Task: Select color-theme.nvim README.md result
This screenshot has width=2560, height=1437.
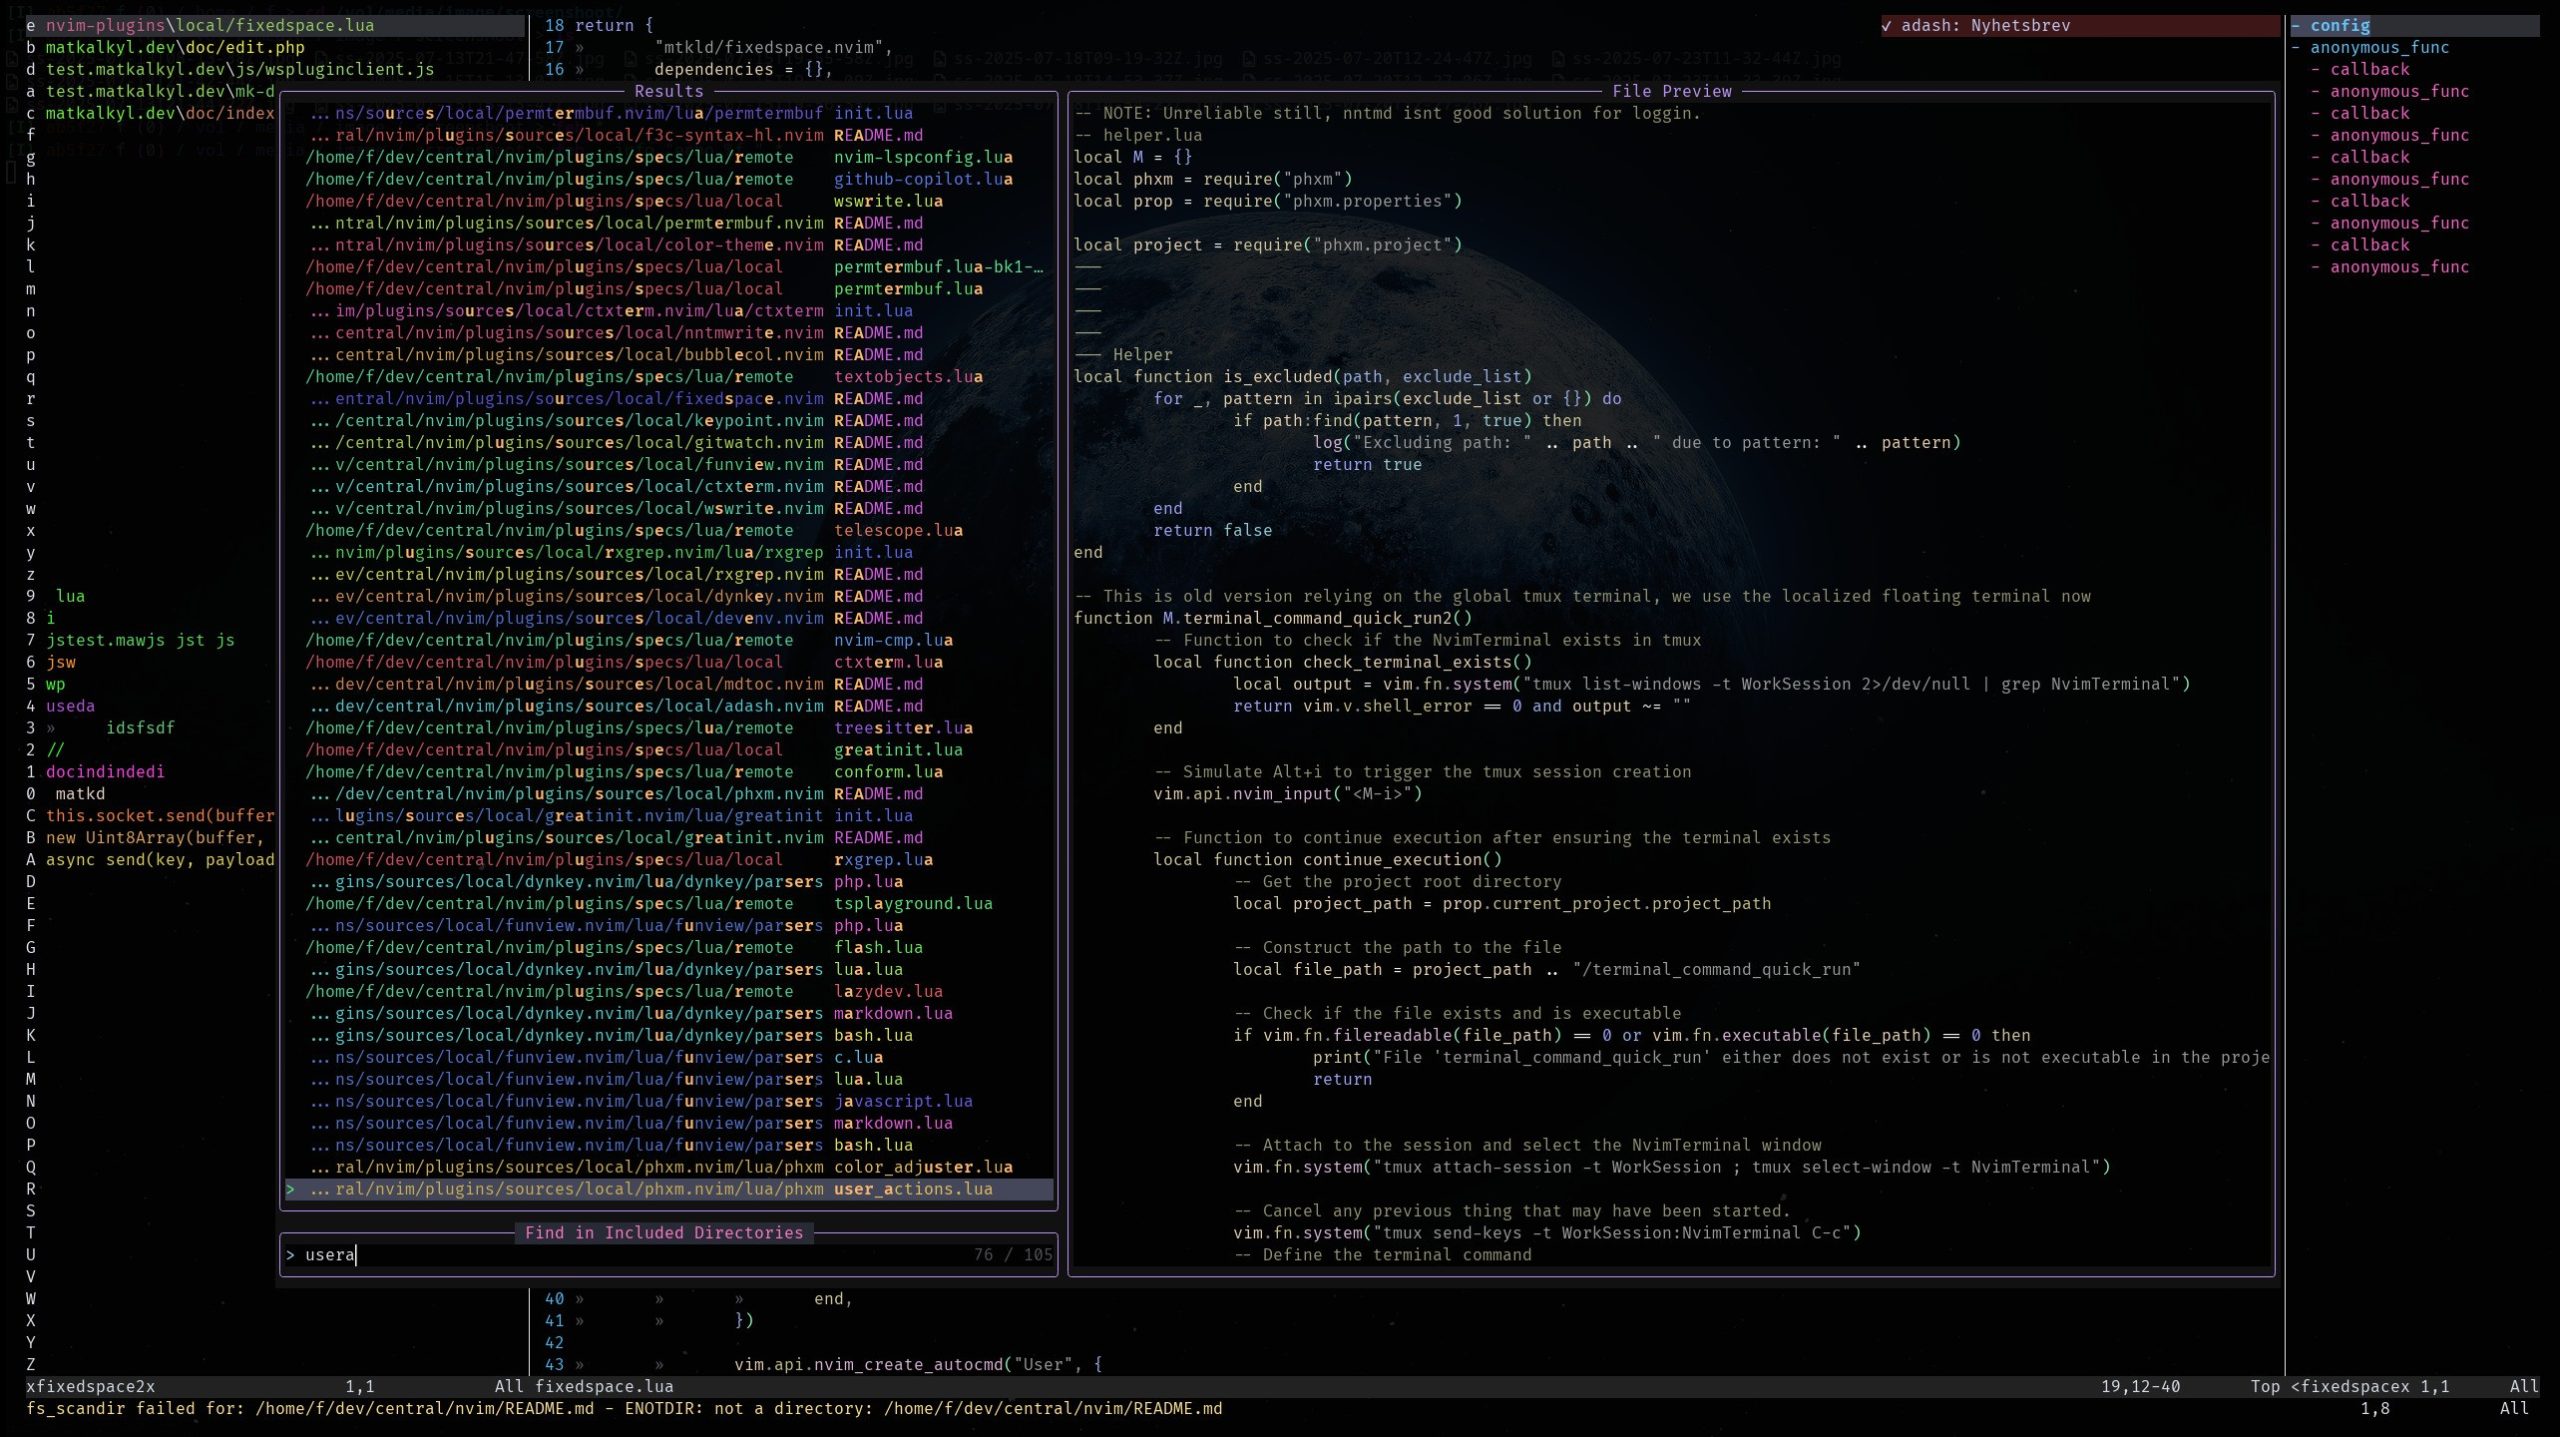Action: 668,245
